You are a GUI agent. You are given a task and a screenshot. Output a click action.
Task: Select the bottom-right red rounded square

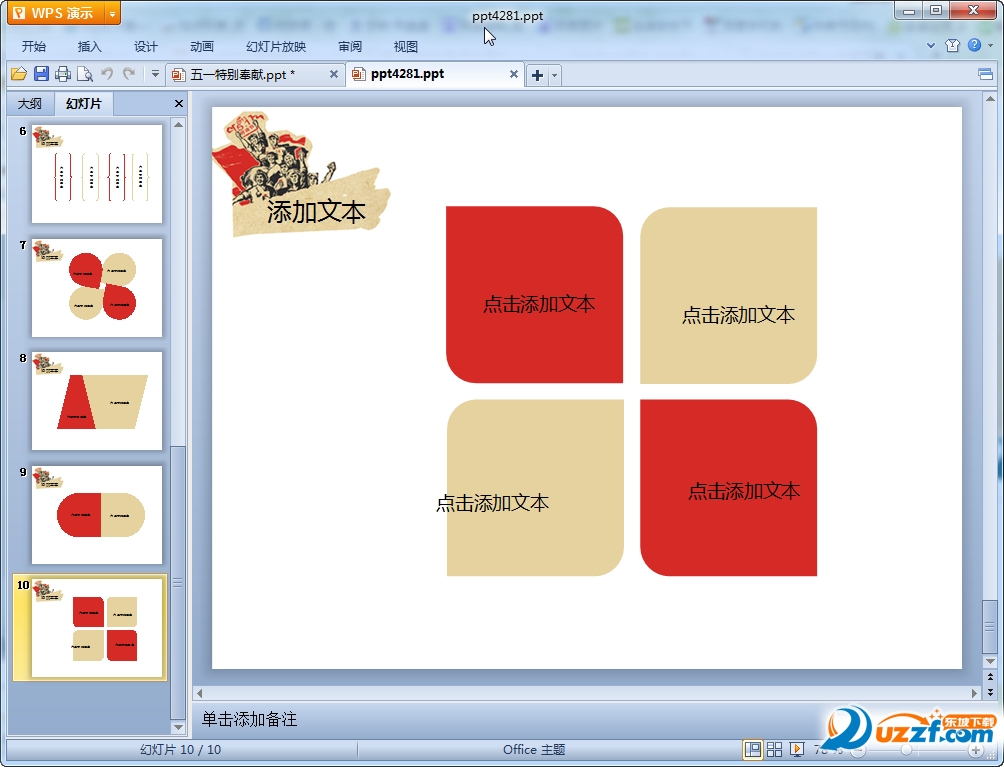(x=729, y=488)
